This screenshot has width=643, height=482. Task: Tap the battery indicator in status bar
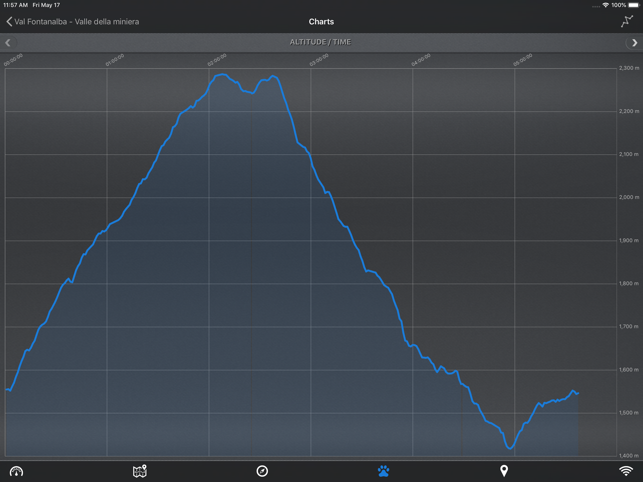point(634,5)
